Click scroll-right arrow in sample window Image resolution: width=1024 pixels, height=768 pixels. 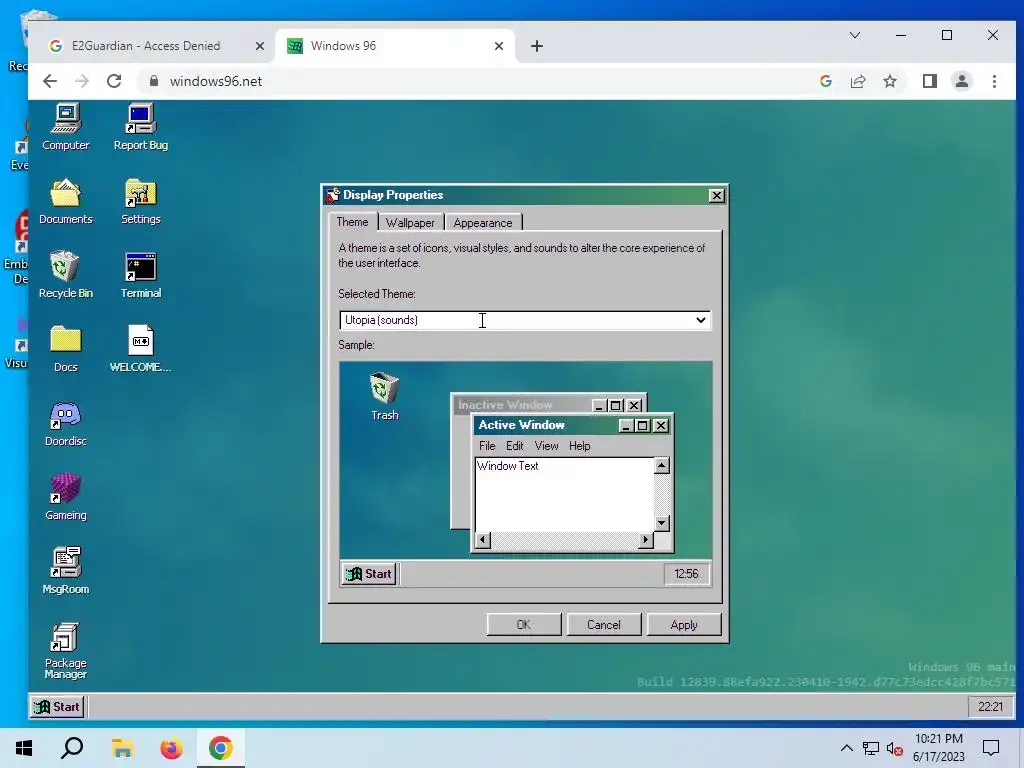645,540
